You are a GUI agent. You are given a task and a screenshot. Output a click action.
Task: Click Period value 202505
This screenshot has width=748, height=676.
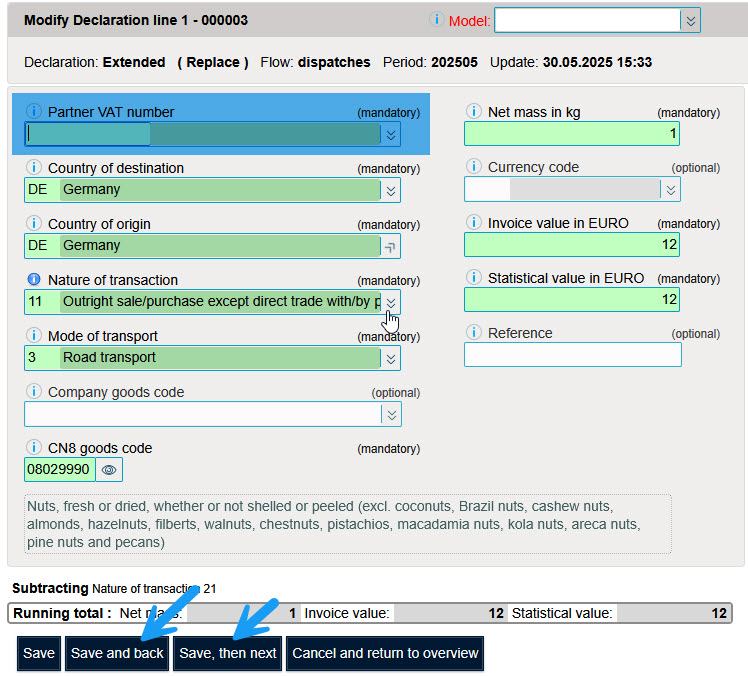coord(454,62)
